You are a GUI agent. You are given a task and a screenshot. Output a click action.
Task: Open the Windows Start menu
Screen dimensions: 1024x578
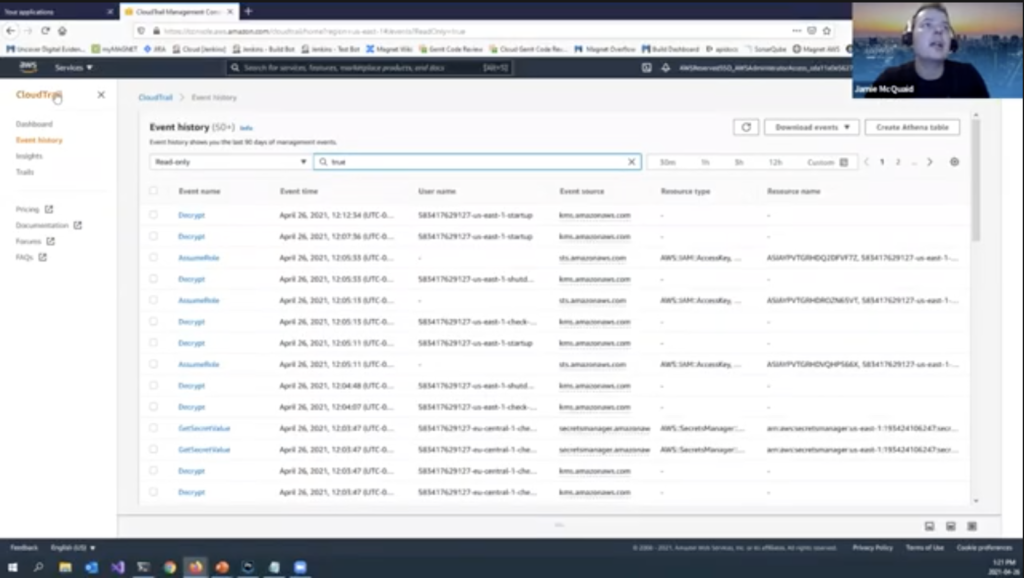(x=12, y=567)
